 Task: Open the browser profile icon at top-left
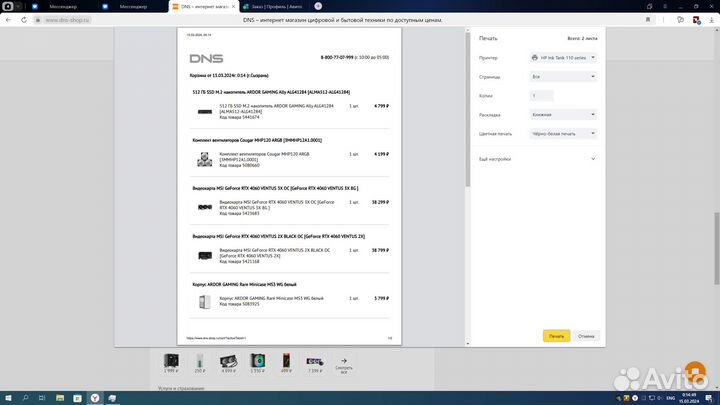point(8,6)
